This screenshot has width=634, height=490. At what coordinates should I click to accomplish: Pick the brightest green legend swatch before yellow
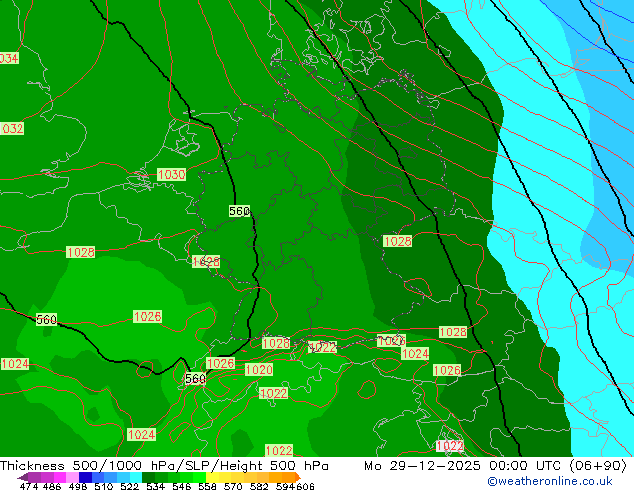tap(199, 477)
